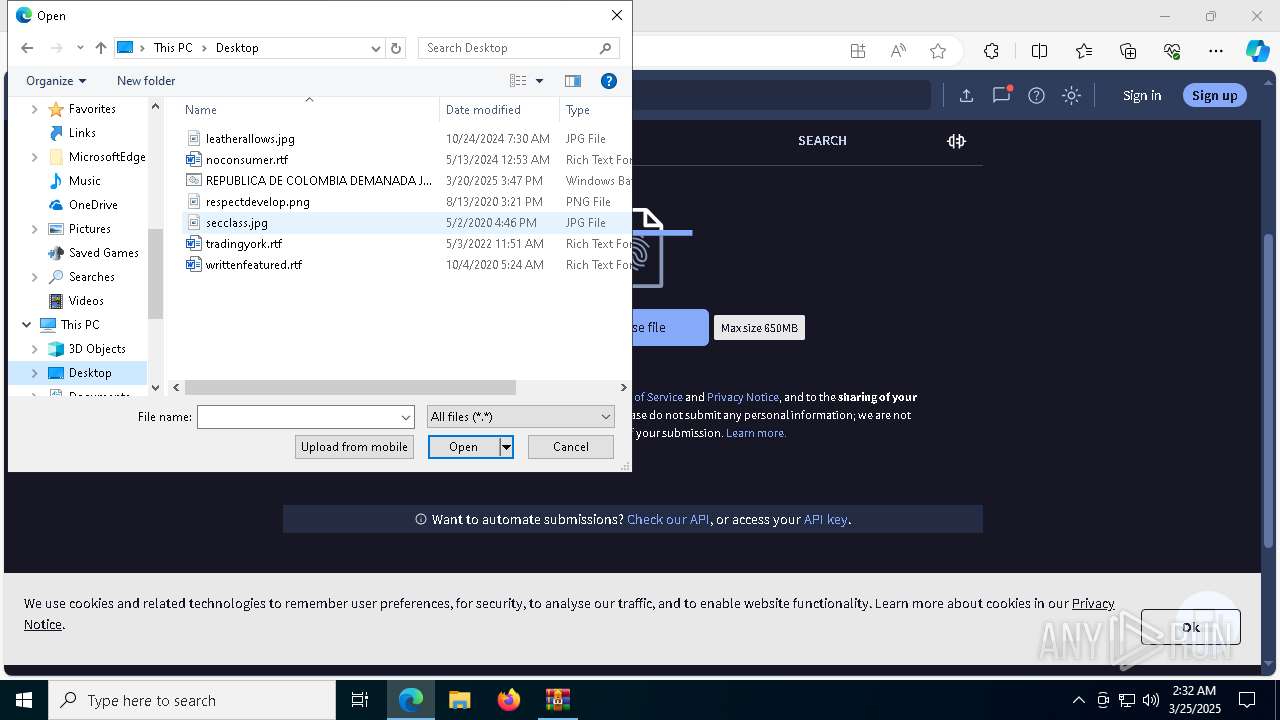Select Saved Games folder

(x=103, y=253)
